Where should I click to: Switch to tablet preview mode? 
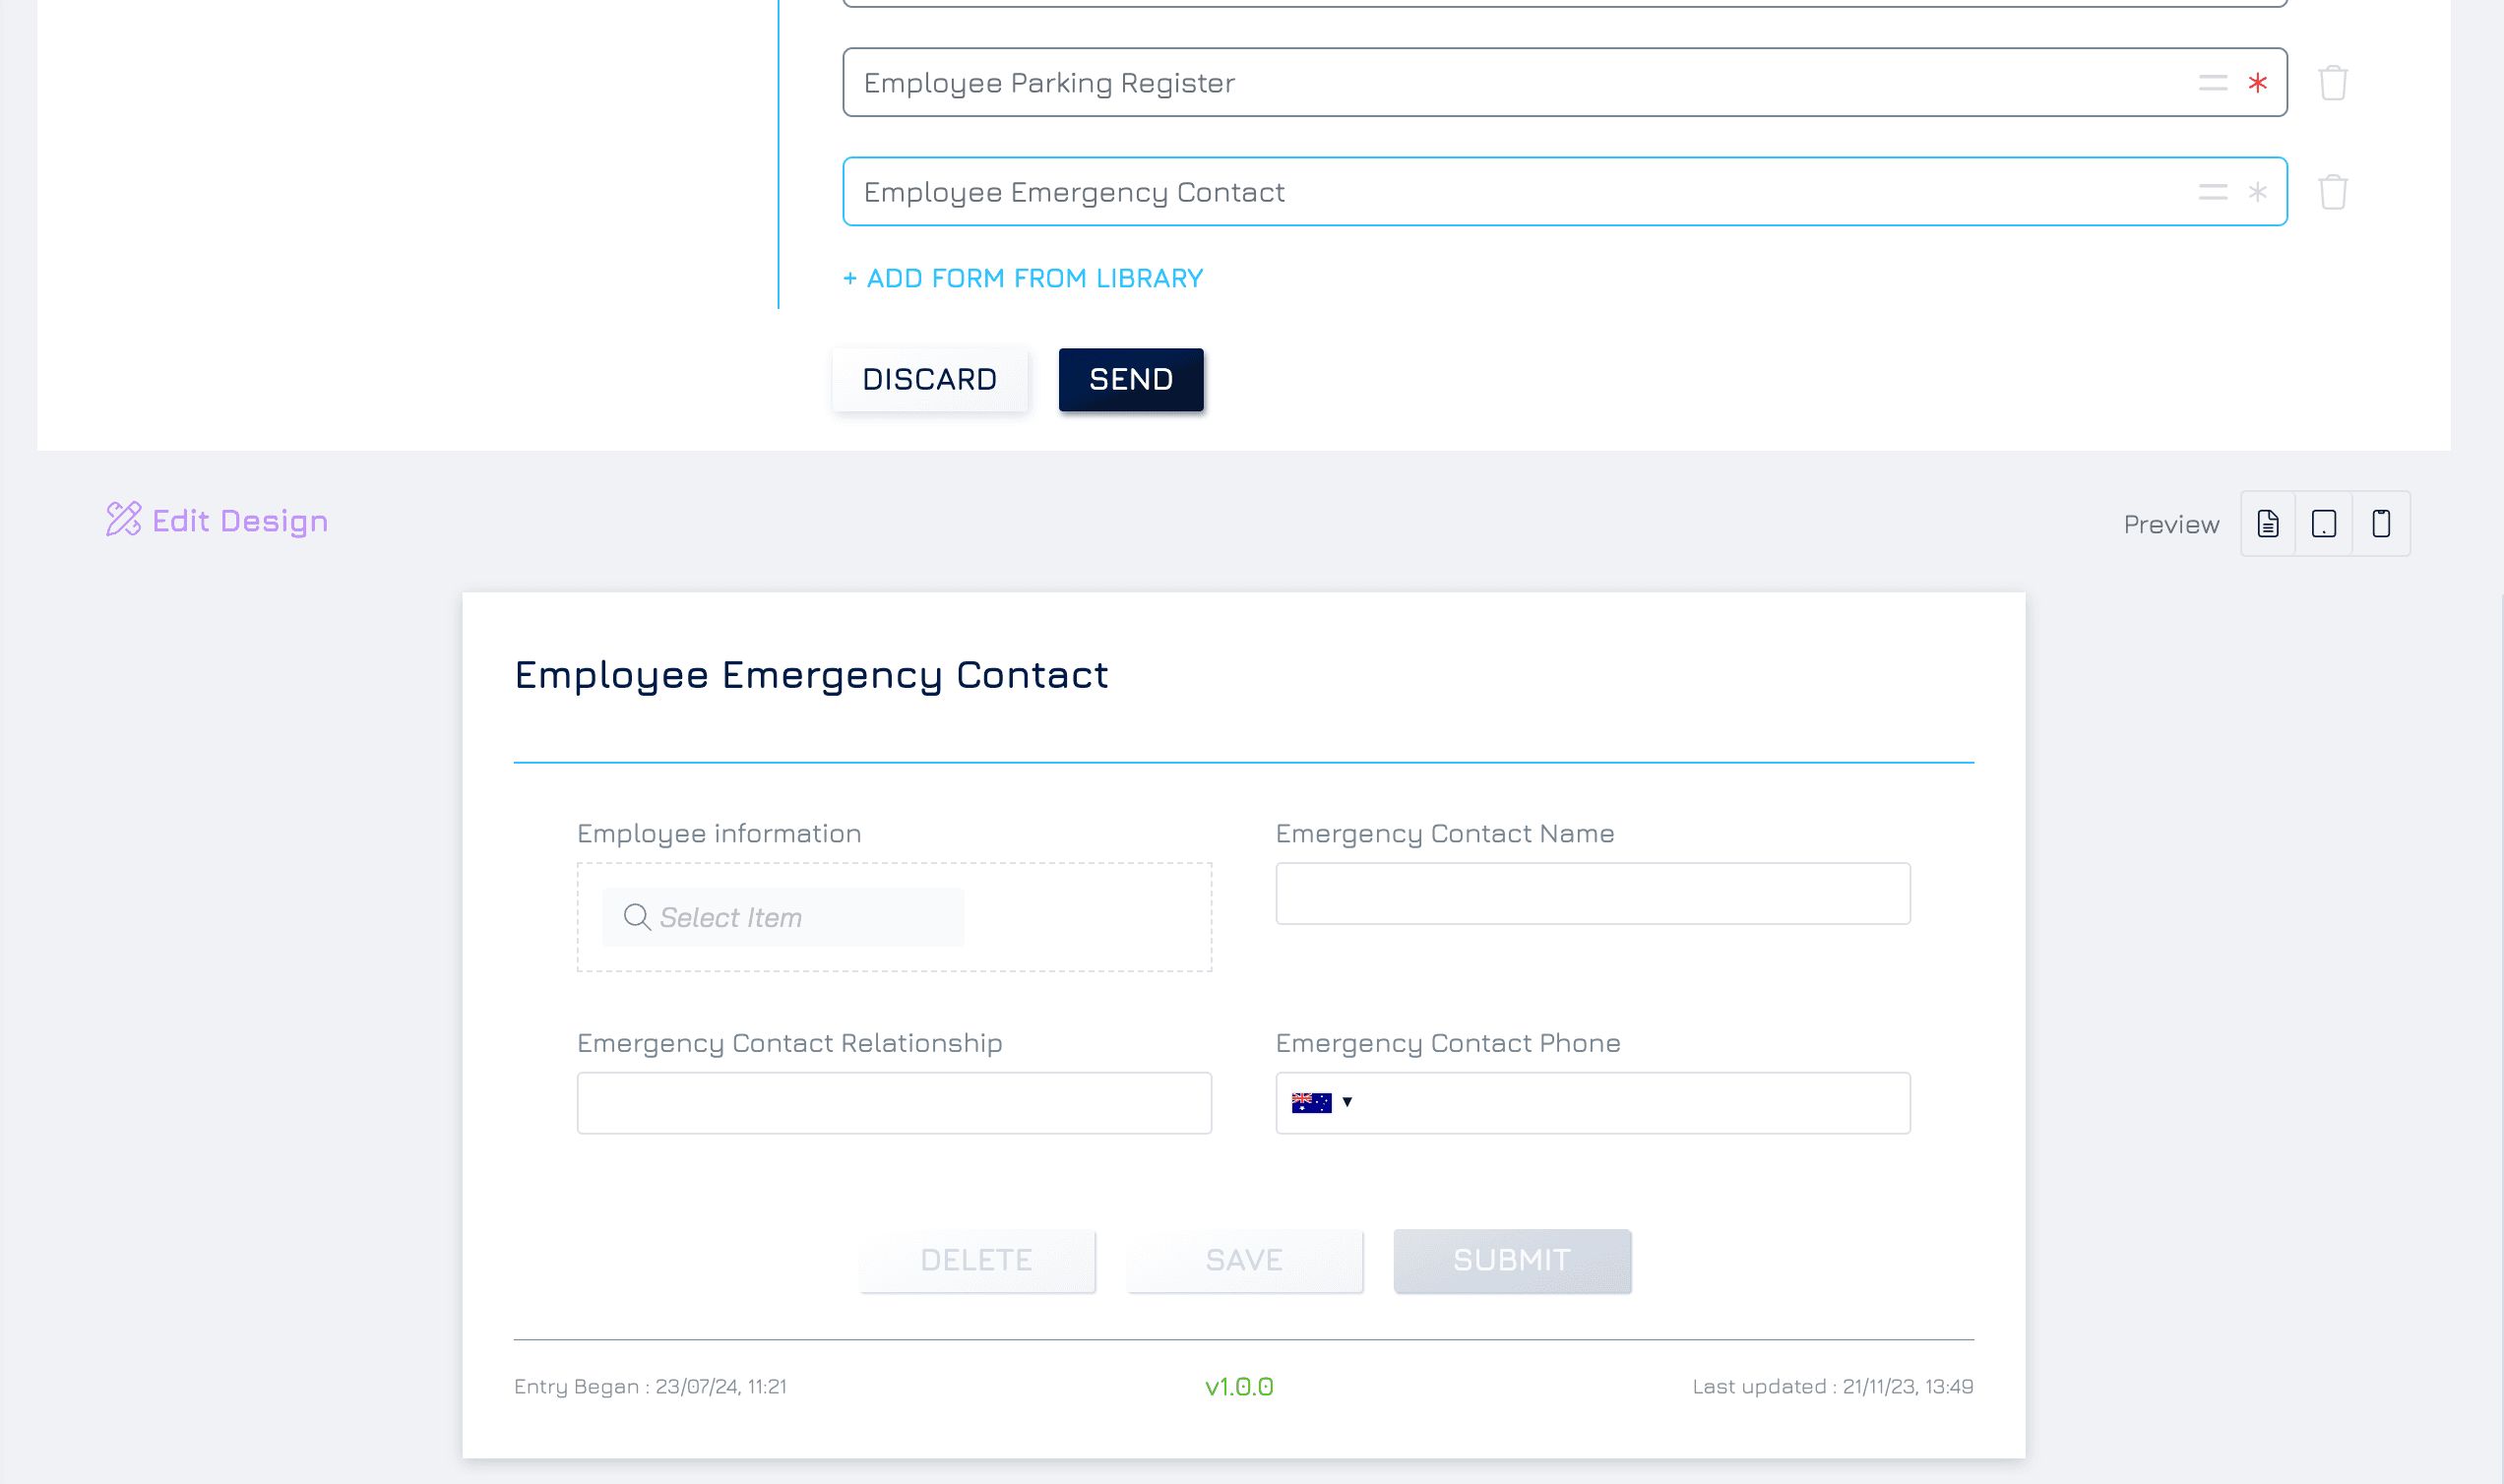[x=2324, y=523]
